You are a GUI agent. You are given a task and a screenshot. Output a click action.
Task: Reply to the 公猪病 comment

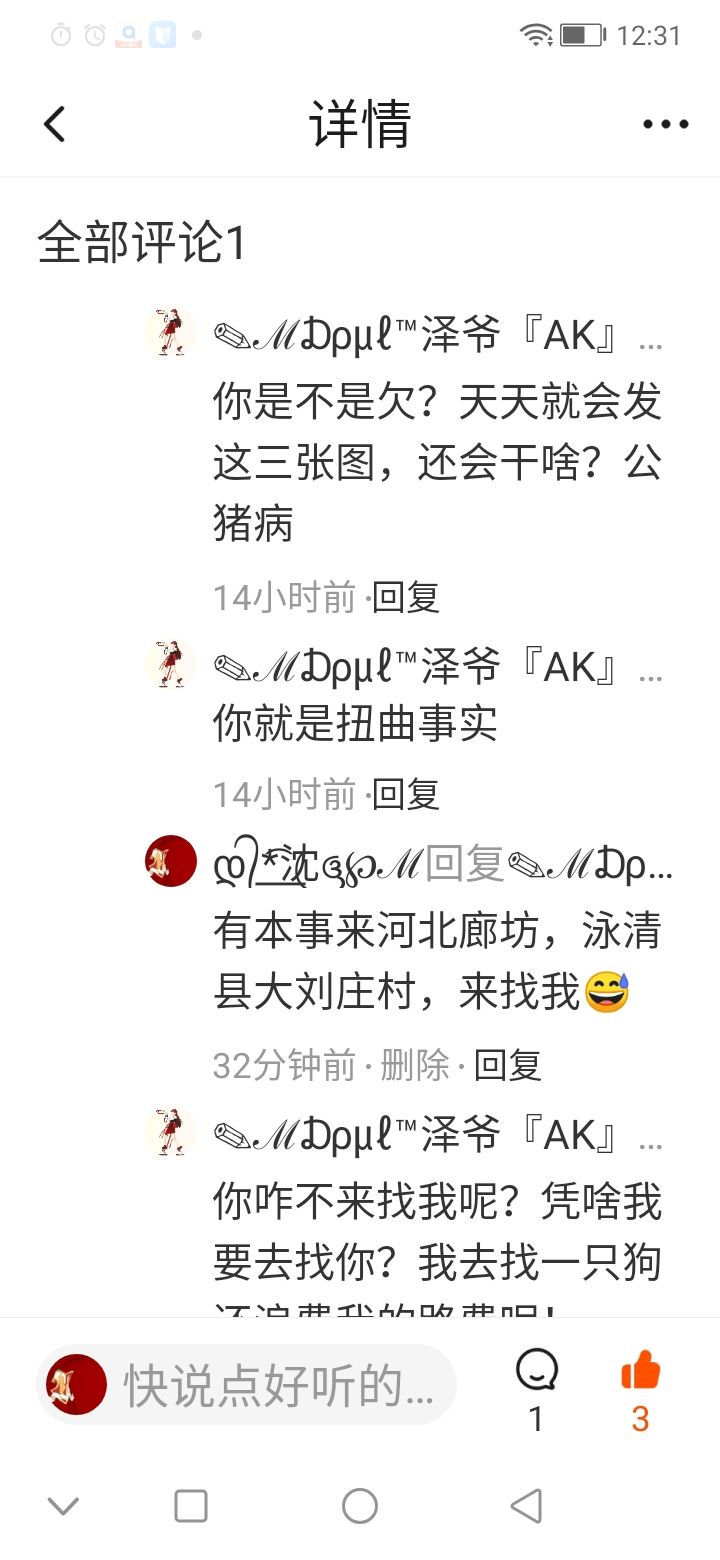point(406,597)
